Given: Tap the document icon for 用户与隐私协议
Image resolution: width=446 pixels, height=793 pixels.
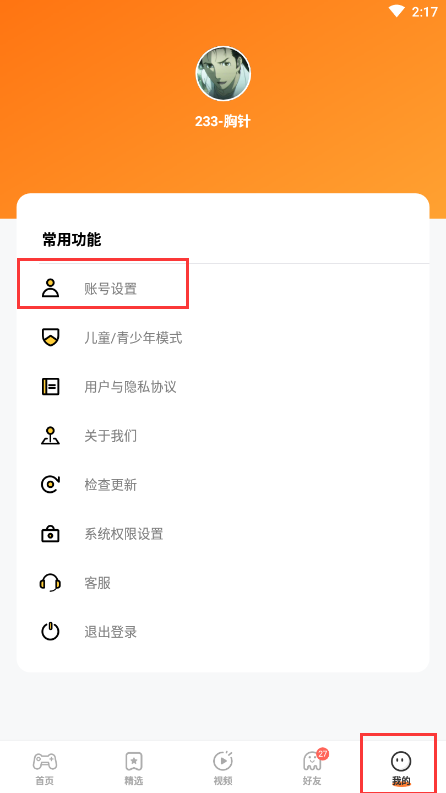Looking at the screenshot, I should (50, 386).
